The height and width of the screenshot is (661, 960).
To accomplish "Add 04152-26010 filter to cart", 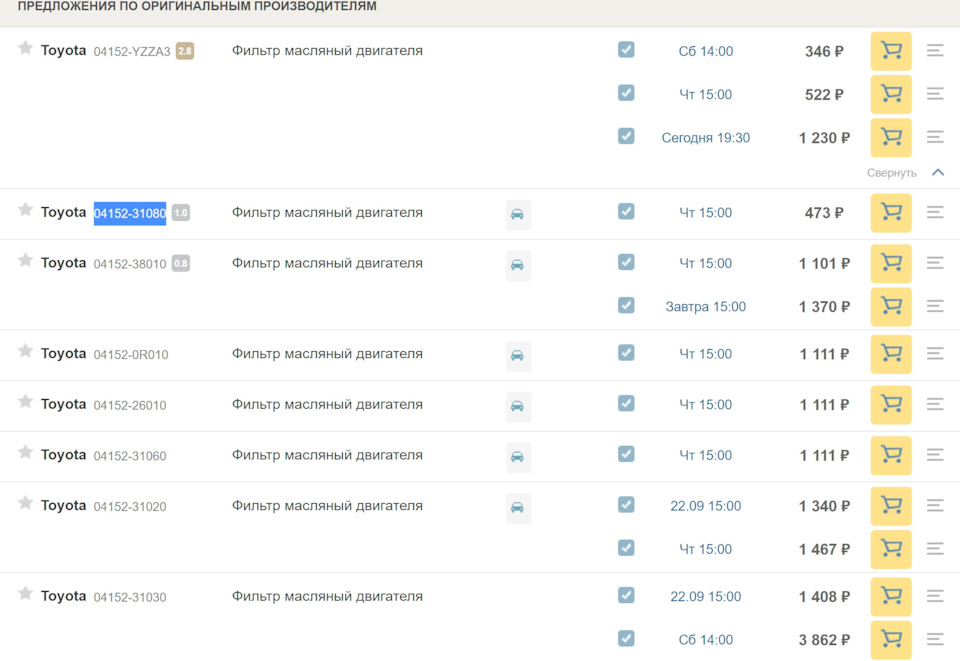I will tap(891, 405).
